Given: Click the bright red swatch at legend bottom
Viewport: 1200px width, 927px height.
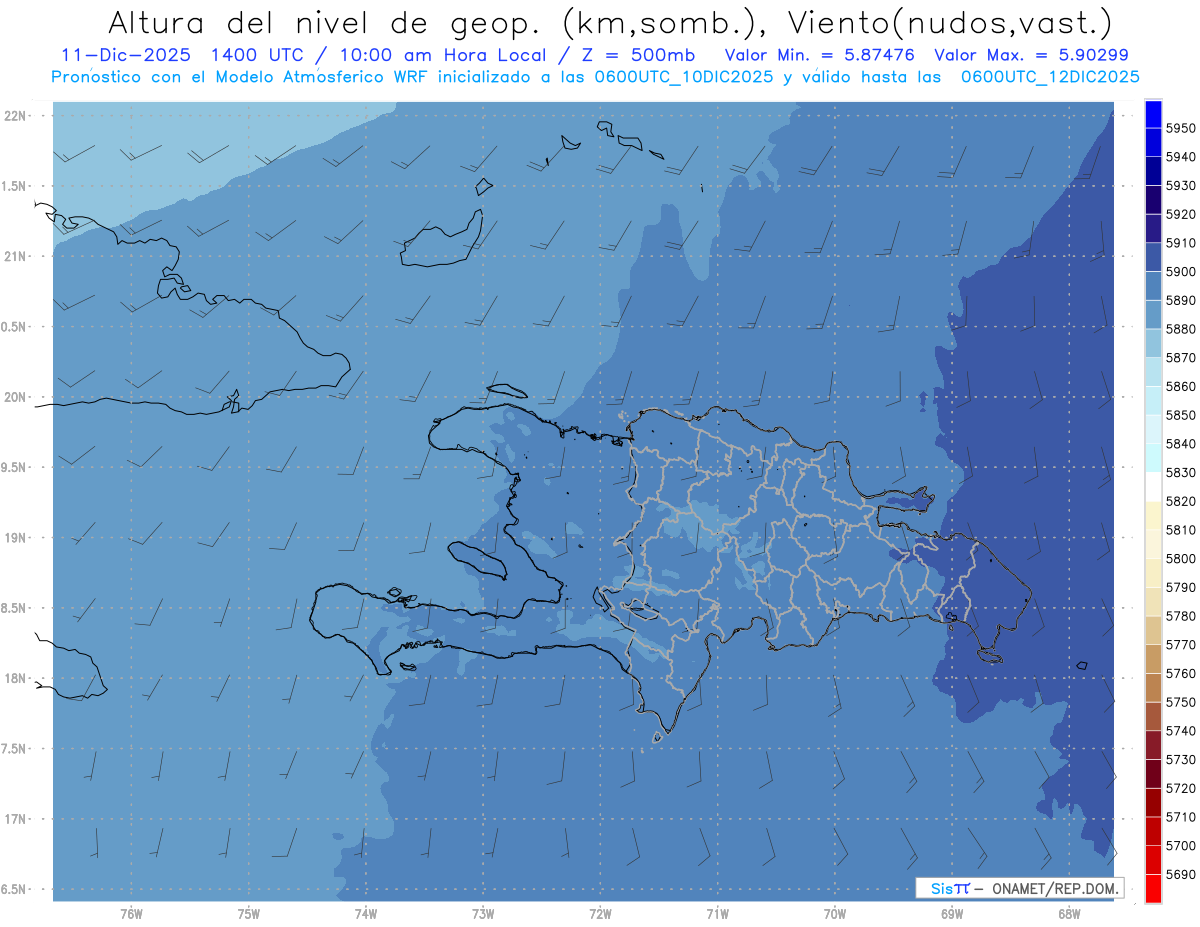Looking at the screenshot, I should click(x=1153, y=888).
